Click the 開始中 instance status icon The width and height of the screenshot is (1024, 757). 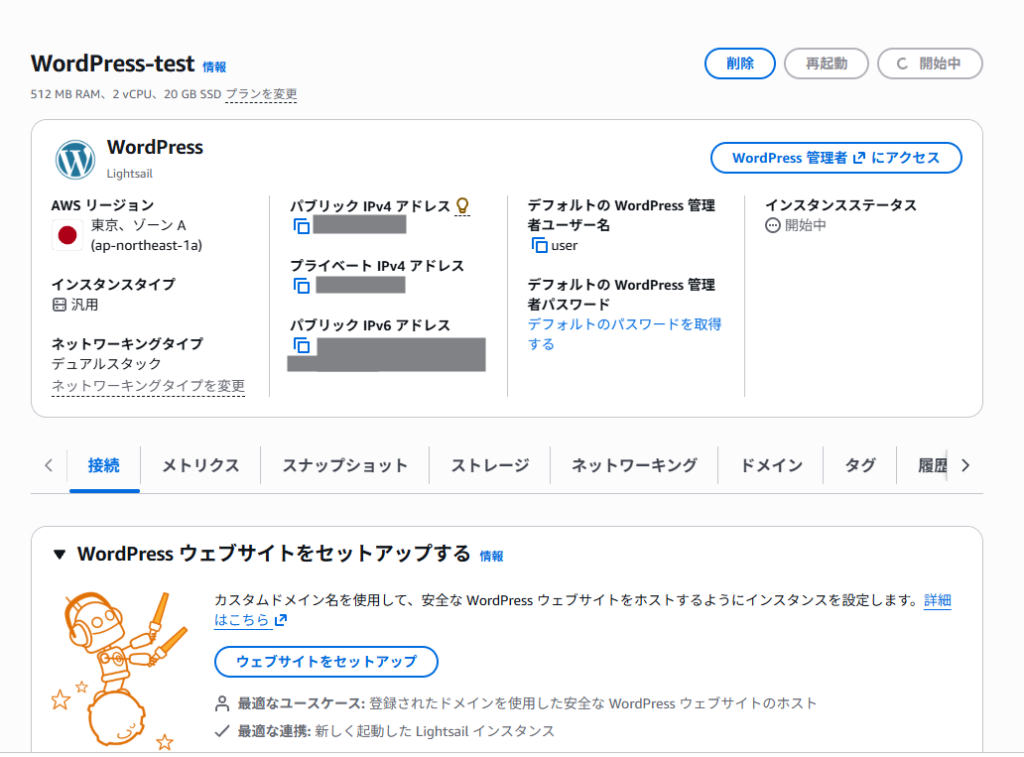pos(773,225)
